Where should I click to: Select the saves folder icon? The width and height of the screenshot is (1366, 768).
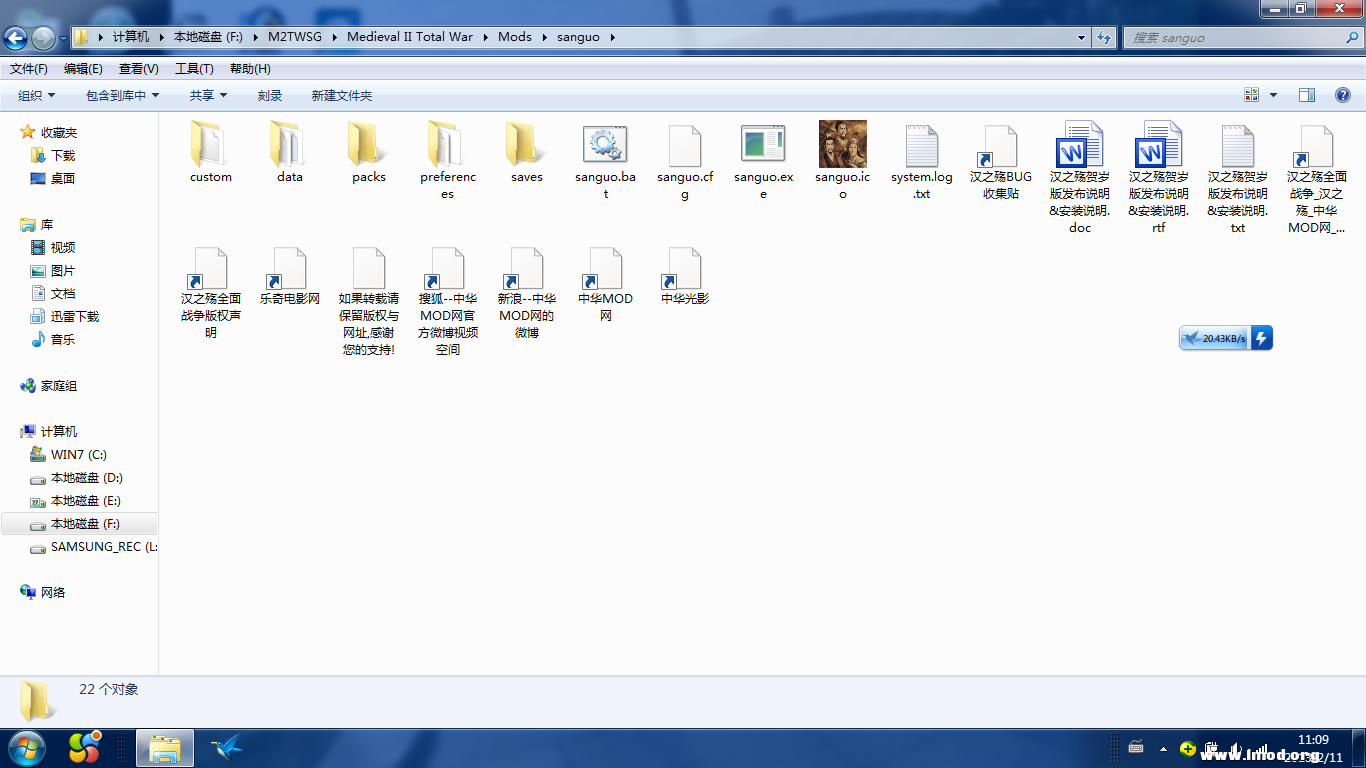pyautogui.click(x=526, y=146)
